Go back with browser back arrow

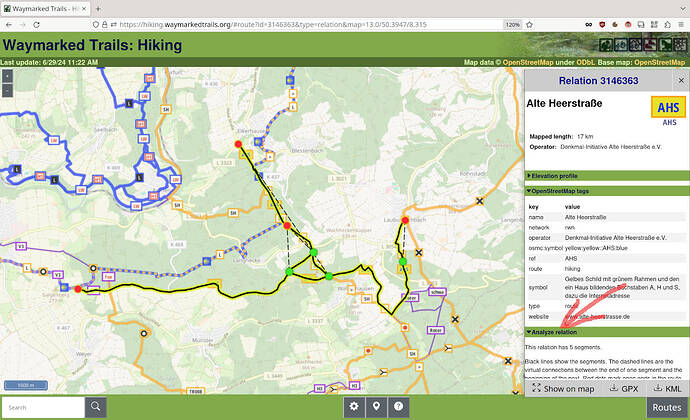tap(9, 25)
